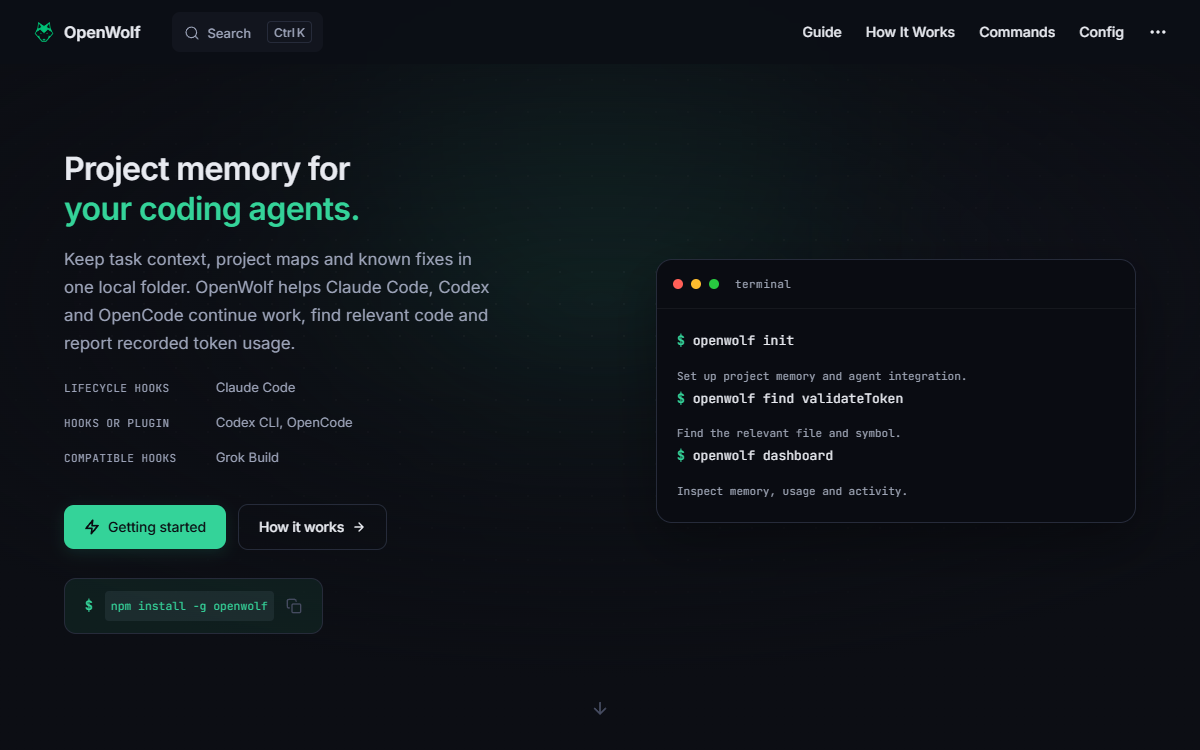
Task: Select the openwolf find validateToken line
Action: (790, 399)
